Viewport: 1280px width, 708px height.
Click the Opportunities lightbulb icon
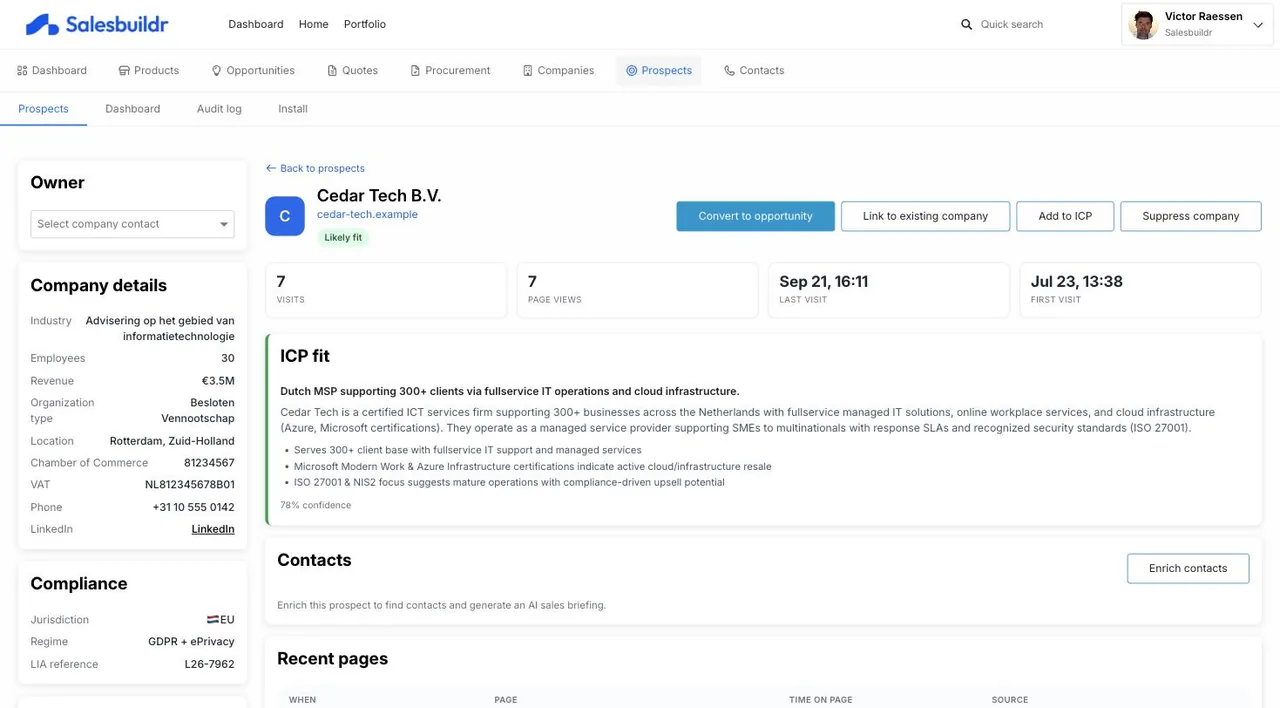tap(216, 71)
